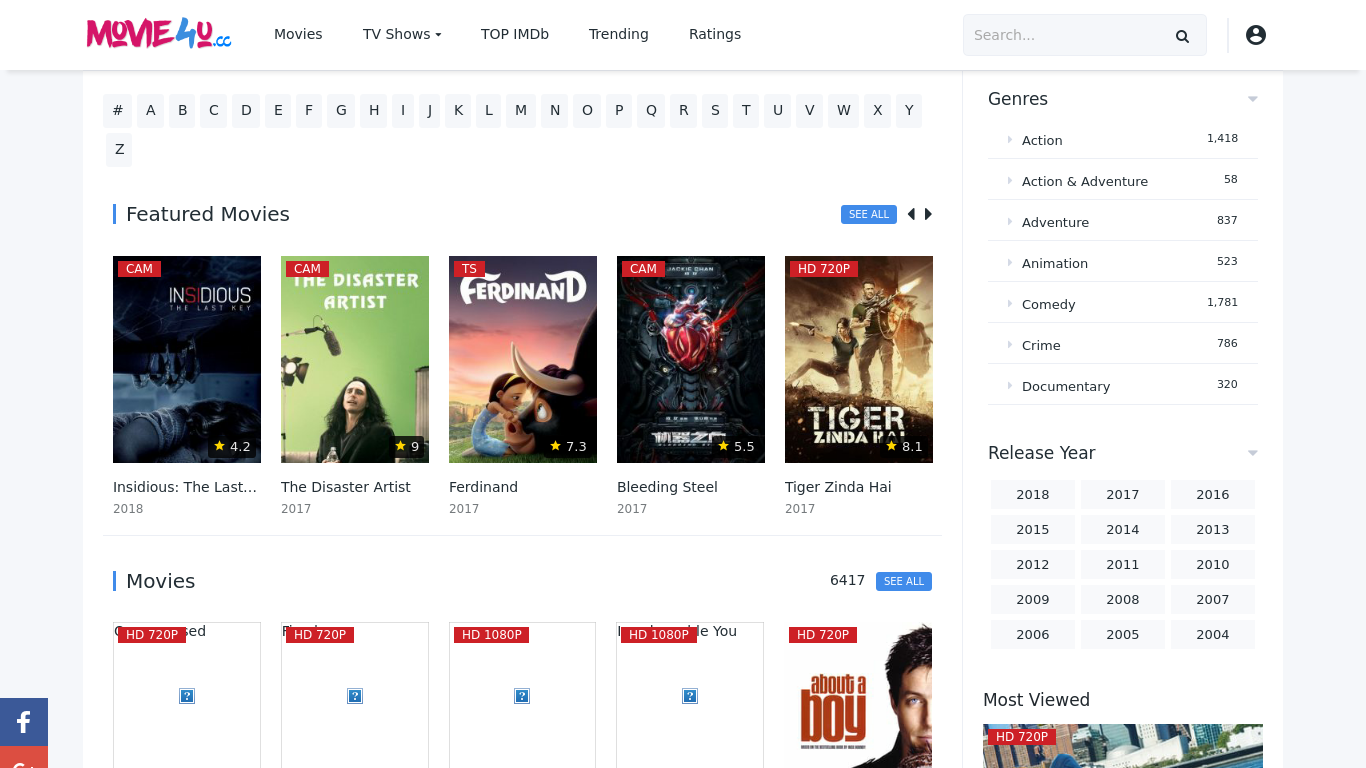This screenshot has height=768, width=1366.
Task: Open the user account icon
Action: point(1256,35)
